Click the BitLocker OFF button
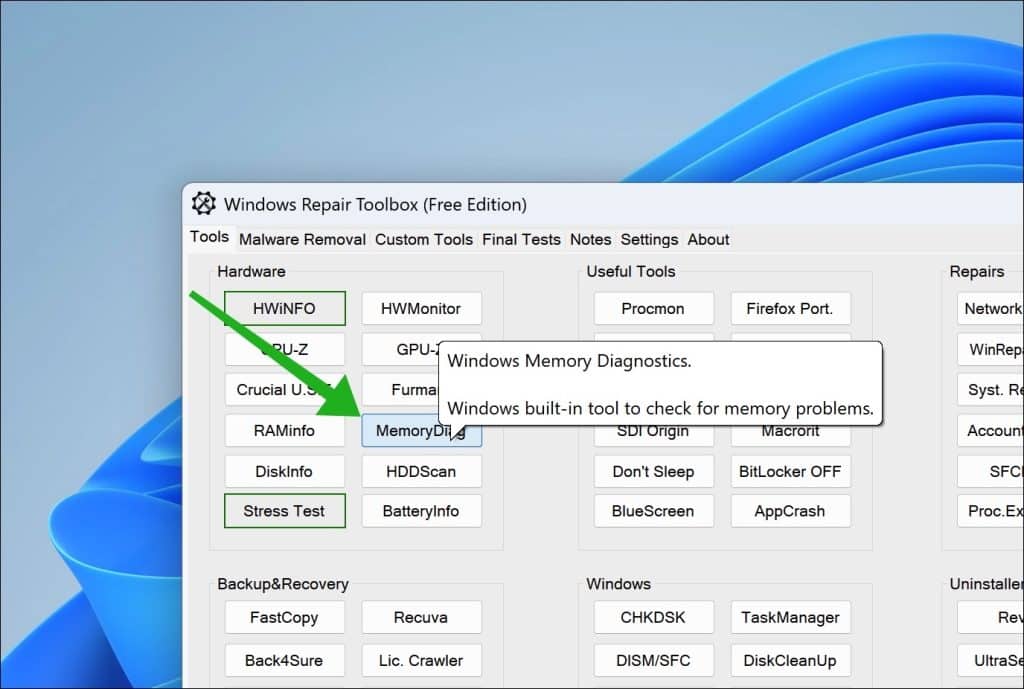The image size is (1024, 689). coord(790,471)
